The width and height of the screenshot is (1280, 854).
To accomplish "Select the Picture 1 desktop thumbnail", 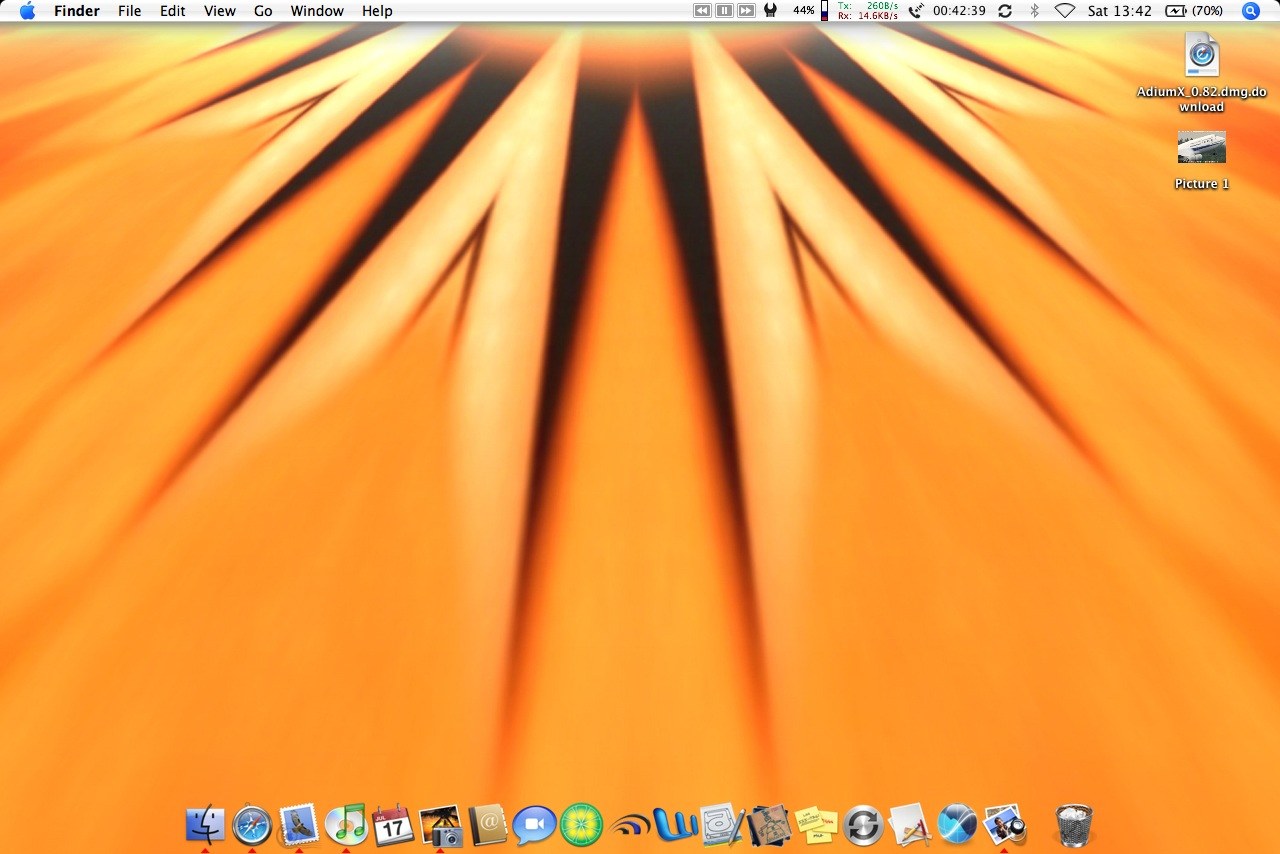I will tap(1202, 148).
